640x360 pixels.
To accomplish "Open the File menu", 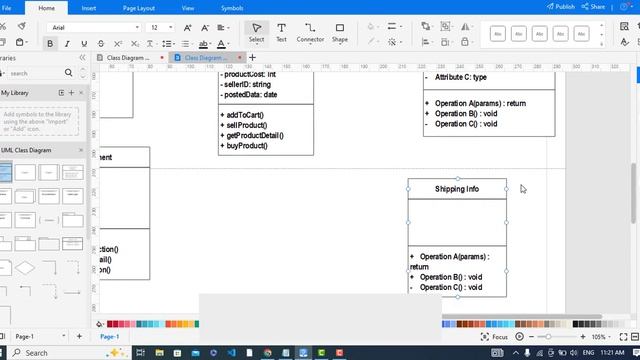I will (7, 8).
